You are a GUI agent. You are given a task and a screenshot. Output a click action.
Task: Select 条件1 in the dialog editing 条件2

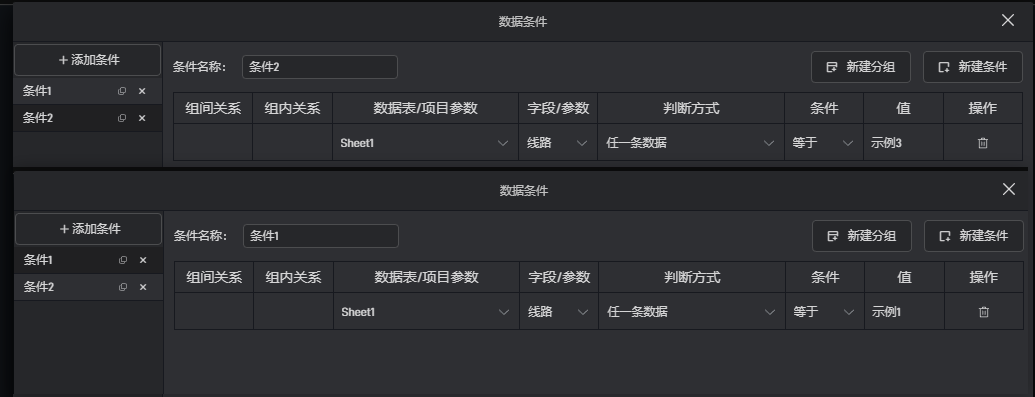coord(88,91)
